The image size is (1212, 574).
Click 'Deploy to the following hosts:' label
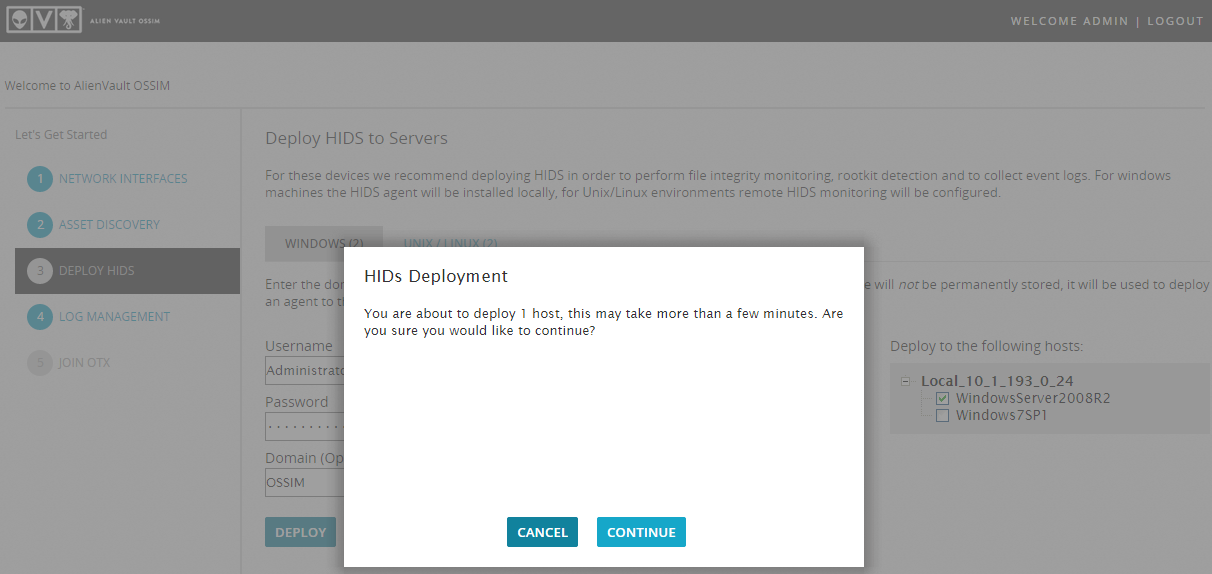point(987,346)
